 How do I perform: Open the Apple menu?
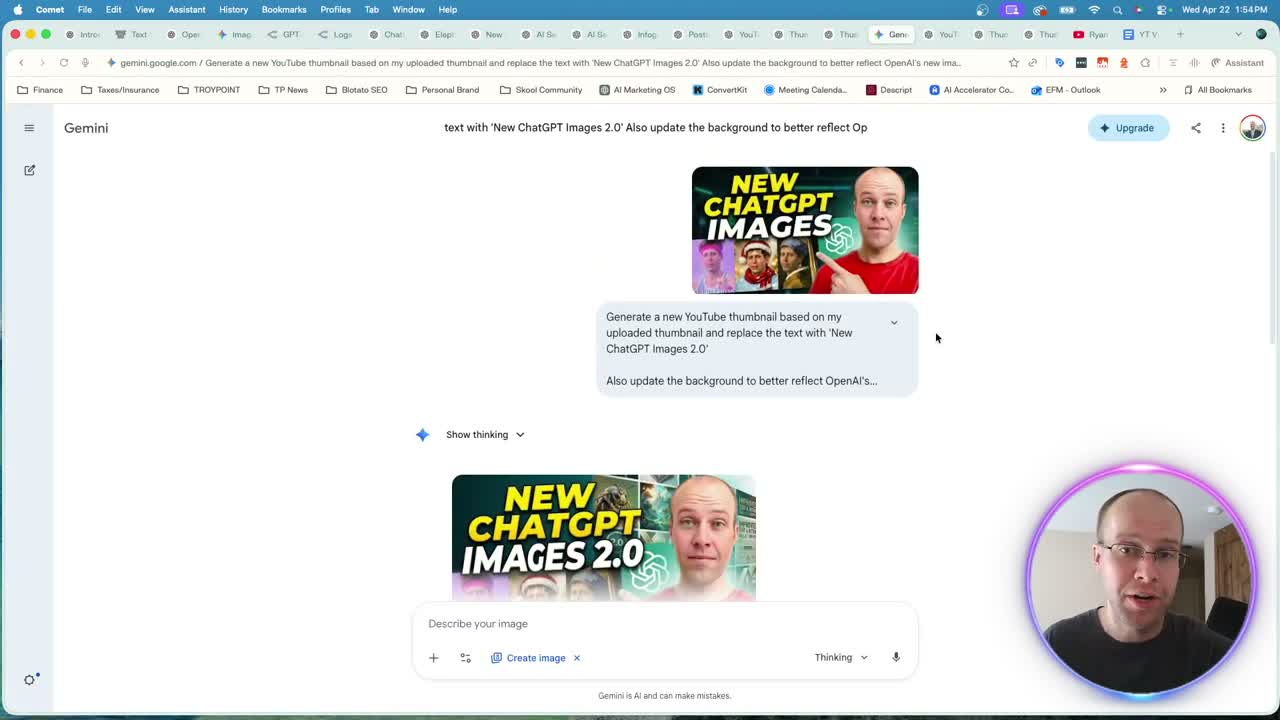(x=18, y=10)
